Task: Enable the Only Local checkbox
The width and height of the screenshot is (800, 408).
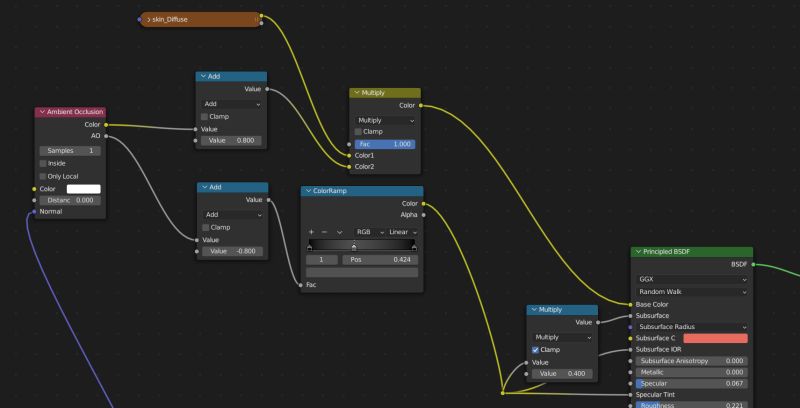Action: [x=43, y=176]
